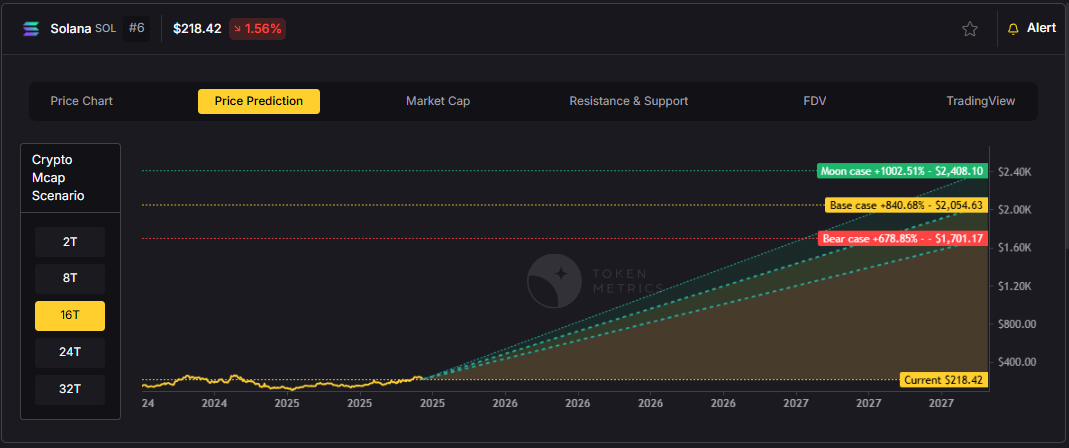Open the Market Cap tab
Screen dimensions: 1069x448
pos(438,101)
